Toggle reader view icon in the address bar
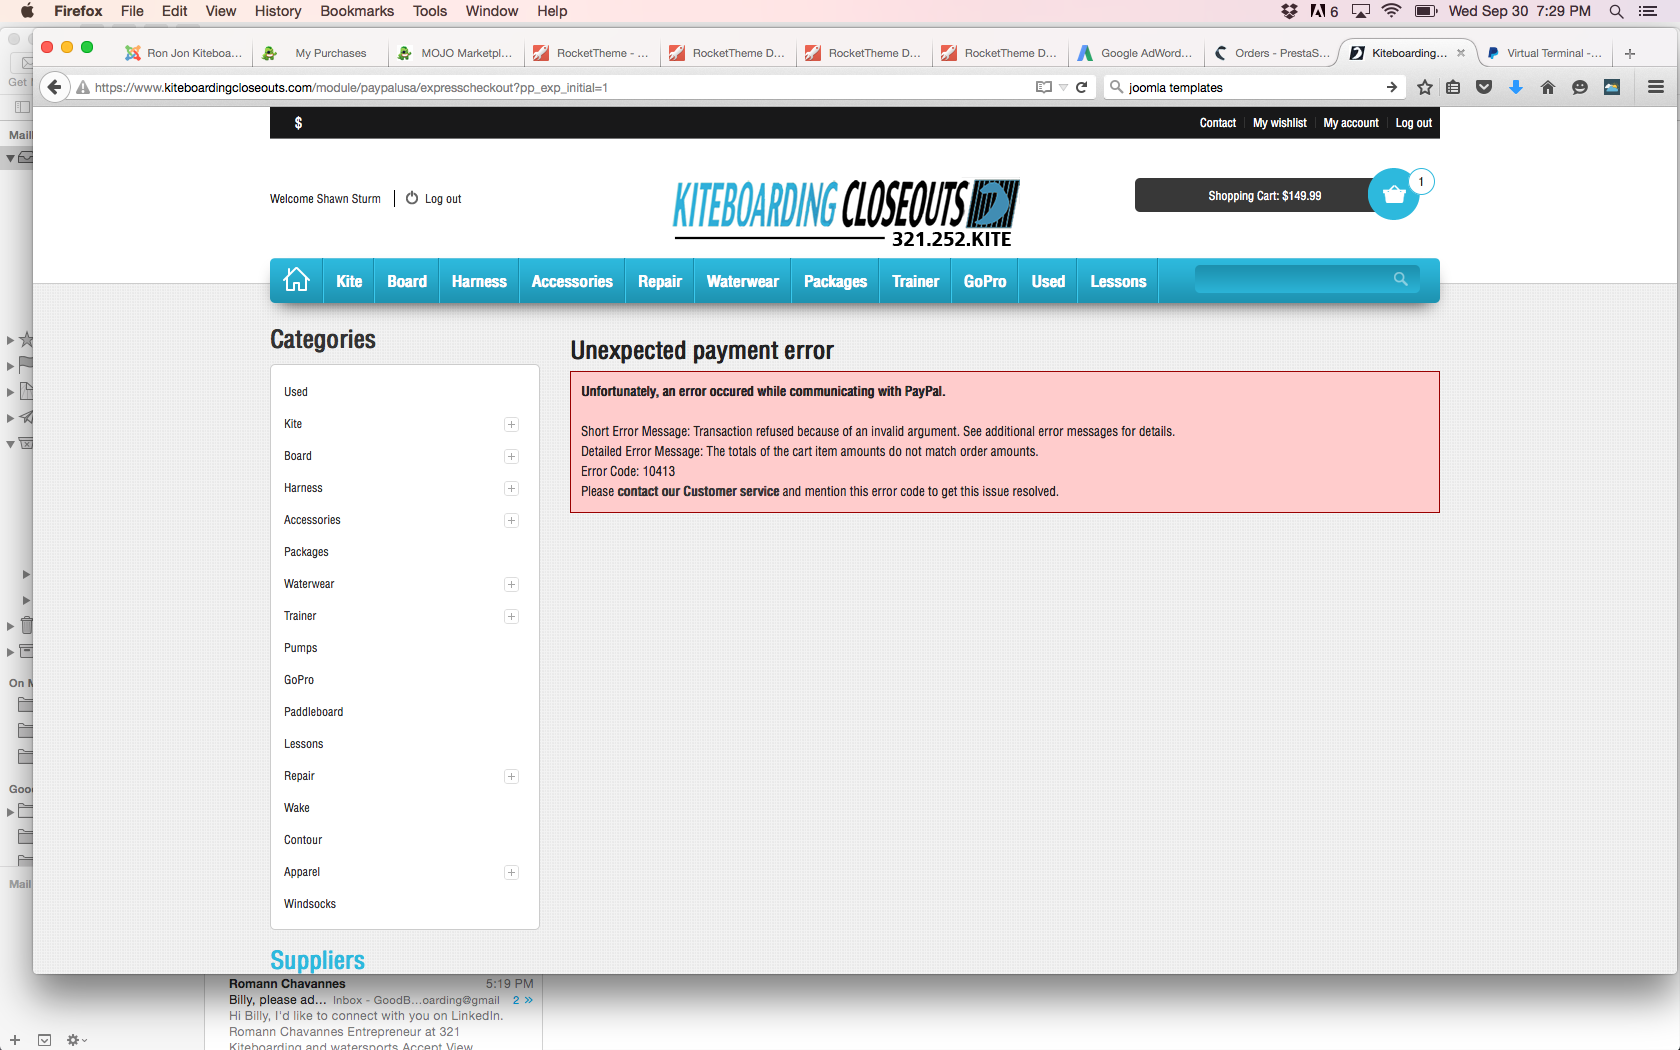1680x1050 pixels. [x=1044, y=87]
